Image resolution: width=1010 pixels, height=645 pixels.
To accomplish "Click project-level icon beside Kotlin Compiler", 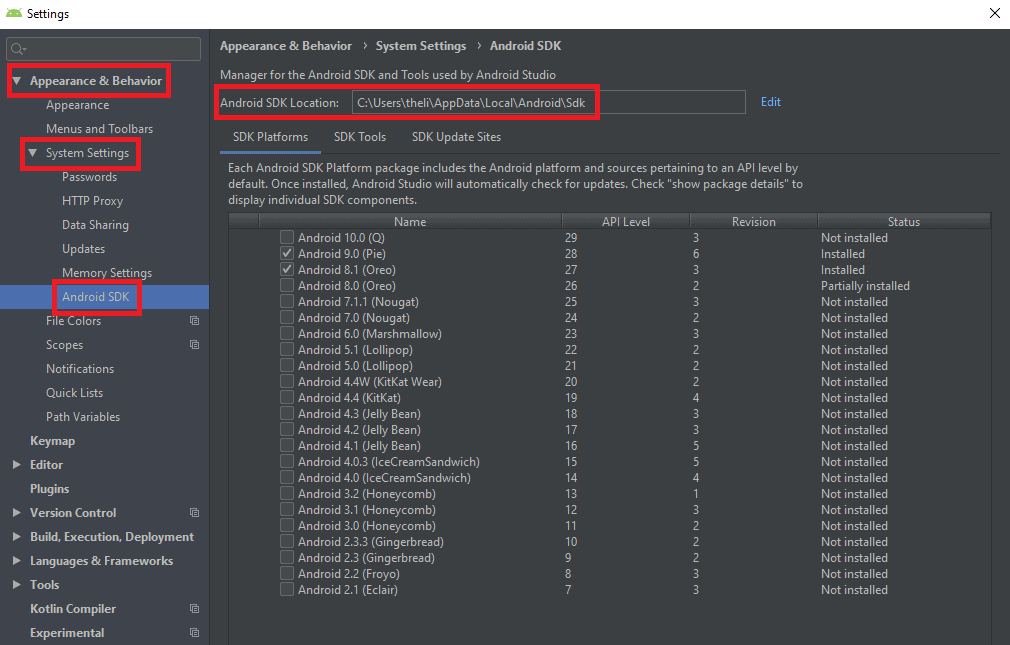I will (194, 609).
